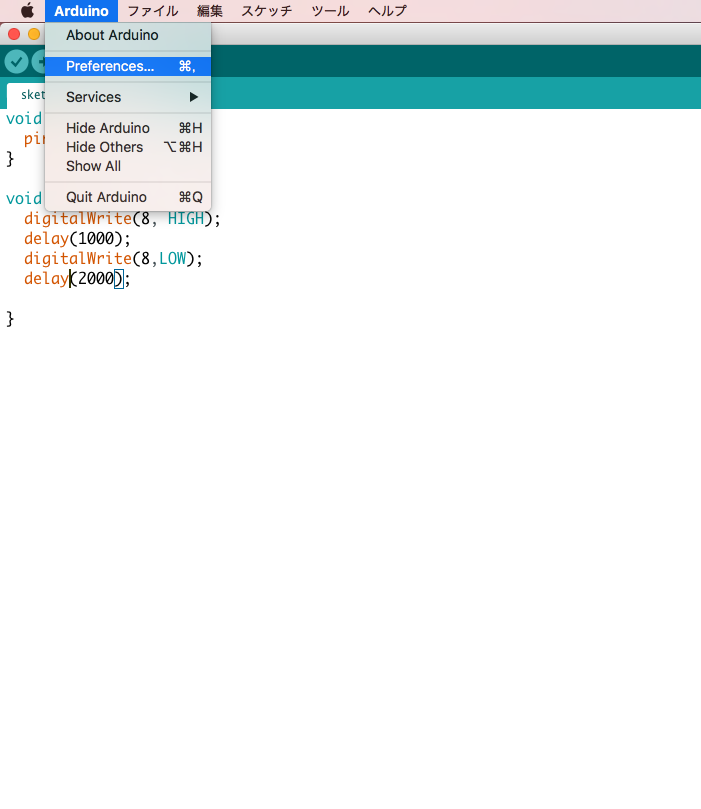Click the final closing brace line
This screenshot has width=701, height=809.
point(10,319)
